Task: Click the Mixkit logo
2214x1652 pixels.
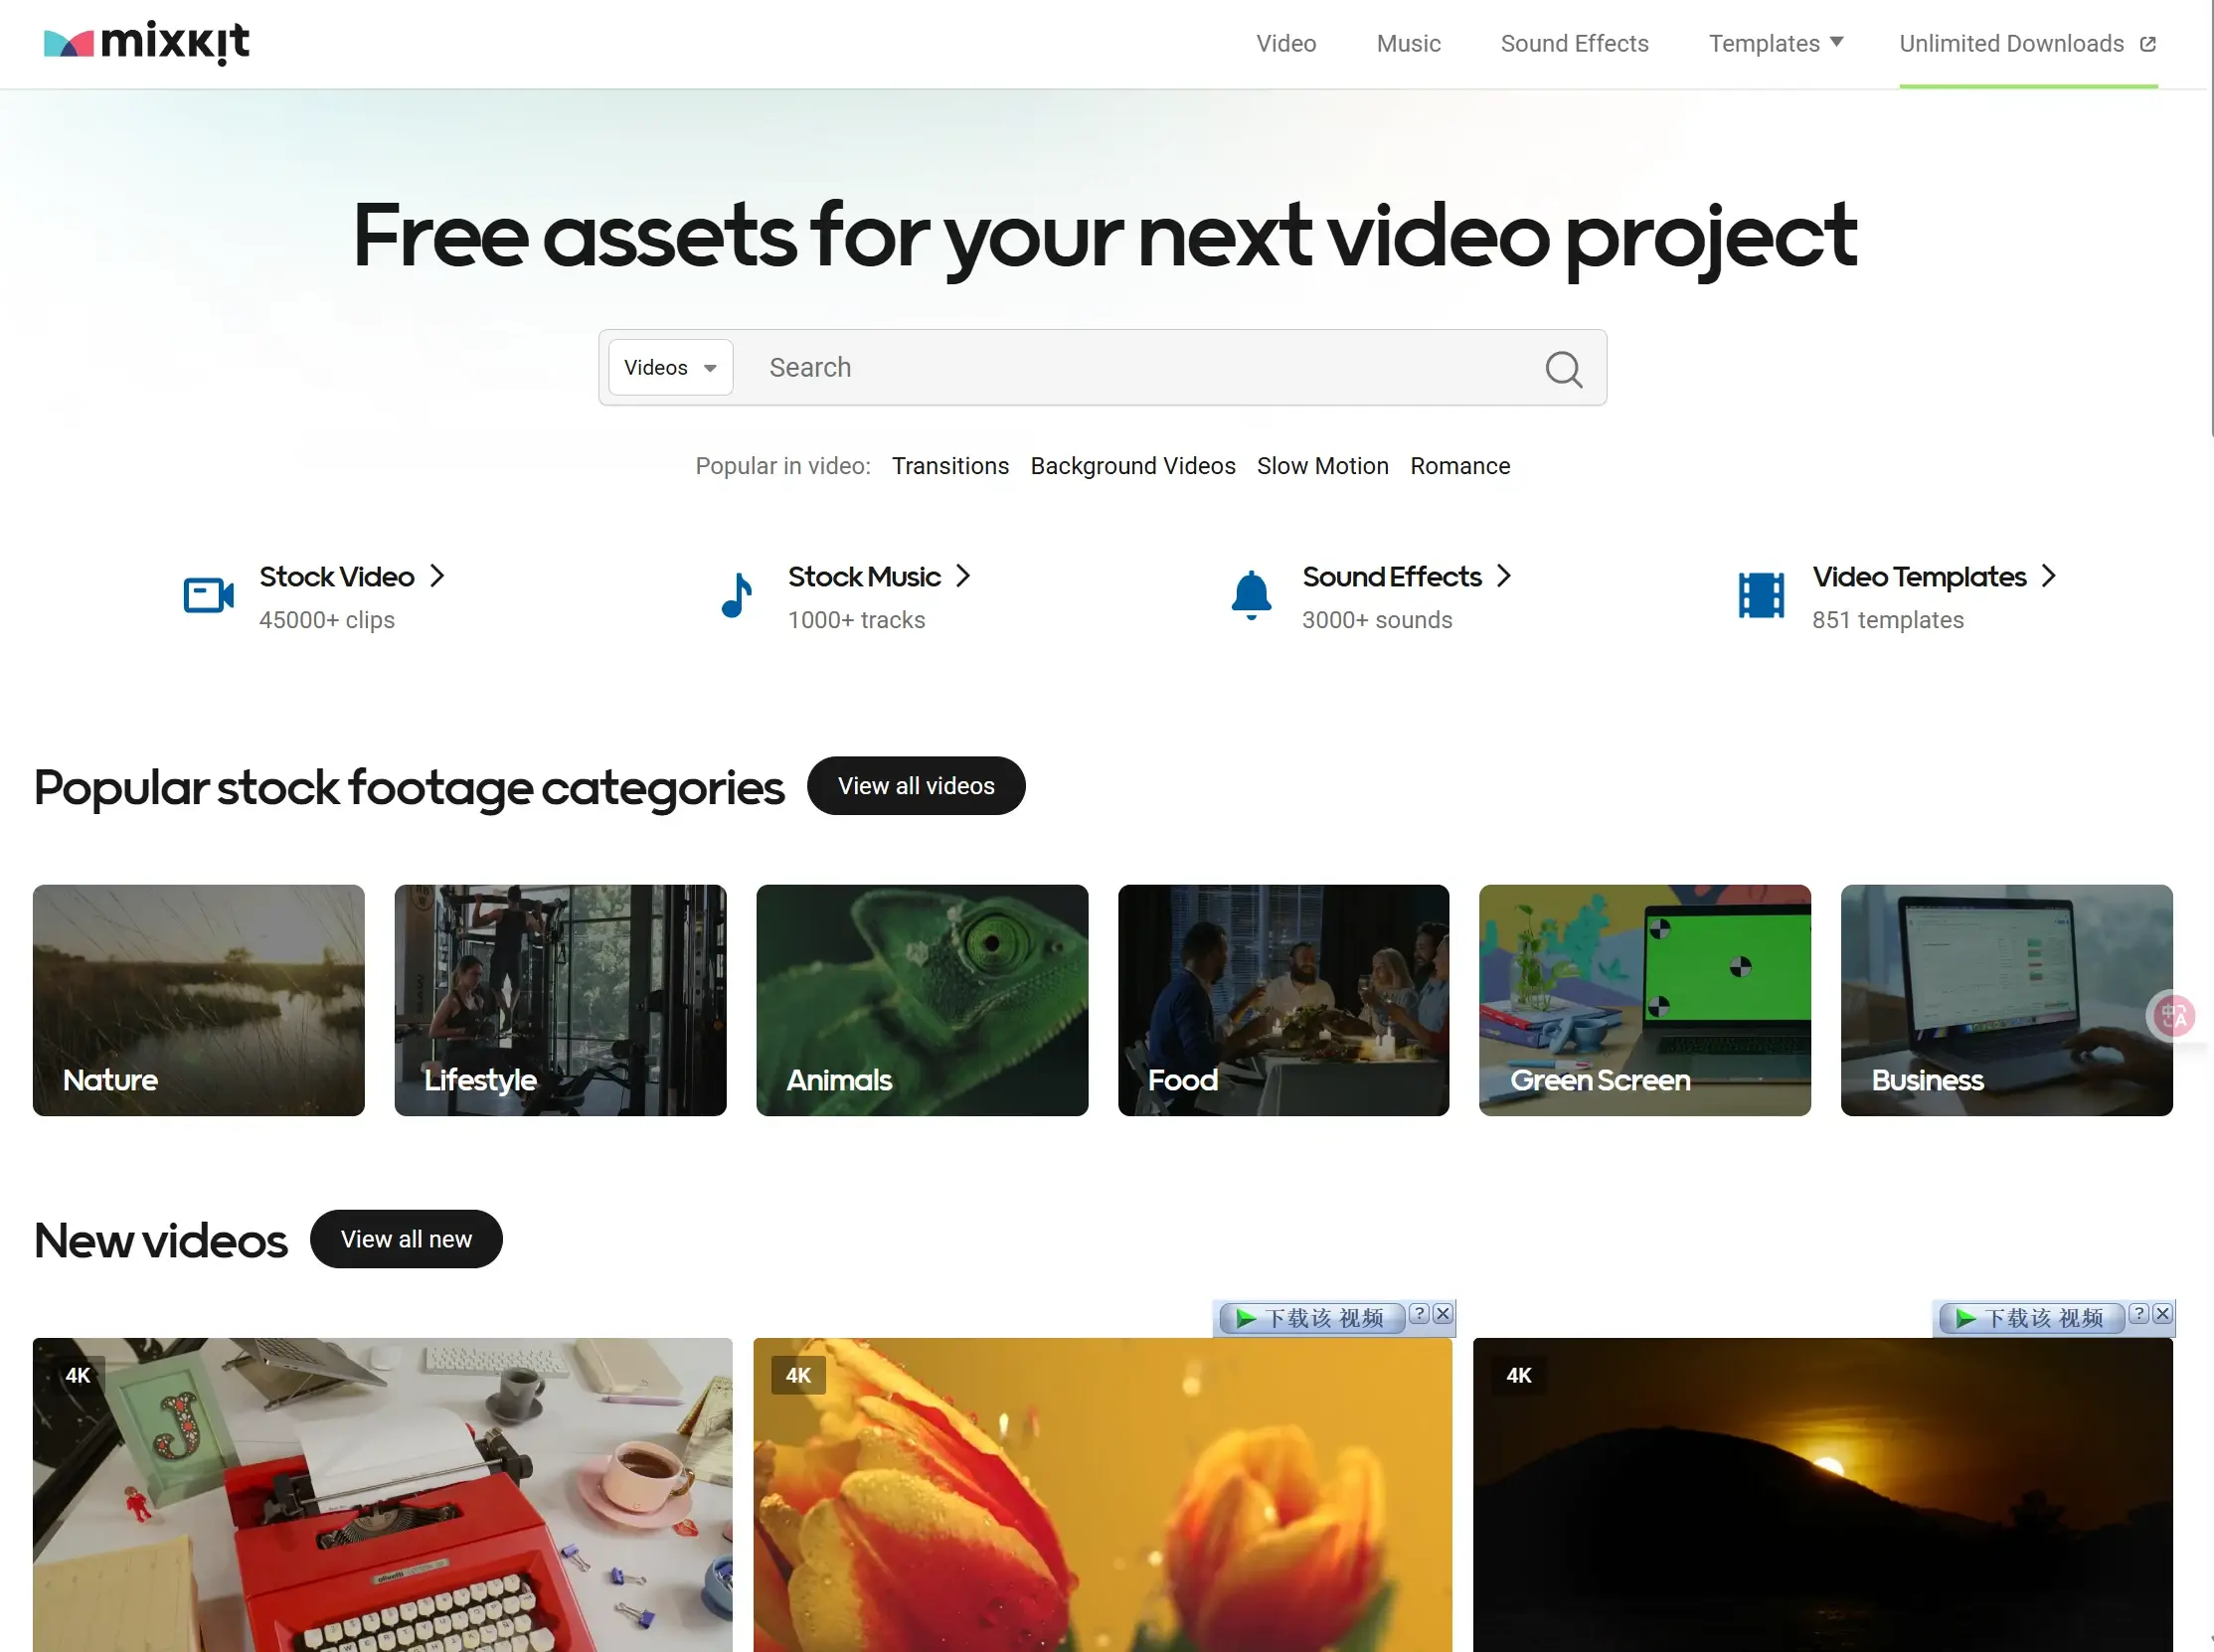Action: pos(147,42)
